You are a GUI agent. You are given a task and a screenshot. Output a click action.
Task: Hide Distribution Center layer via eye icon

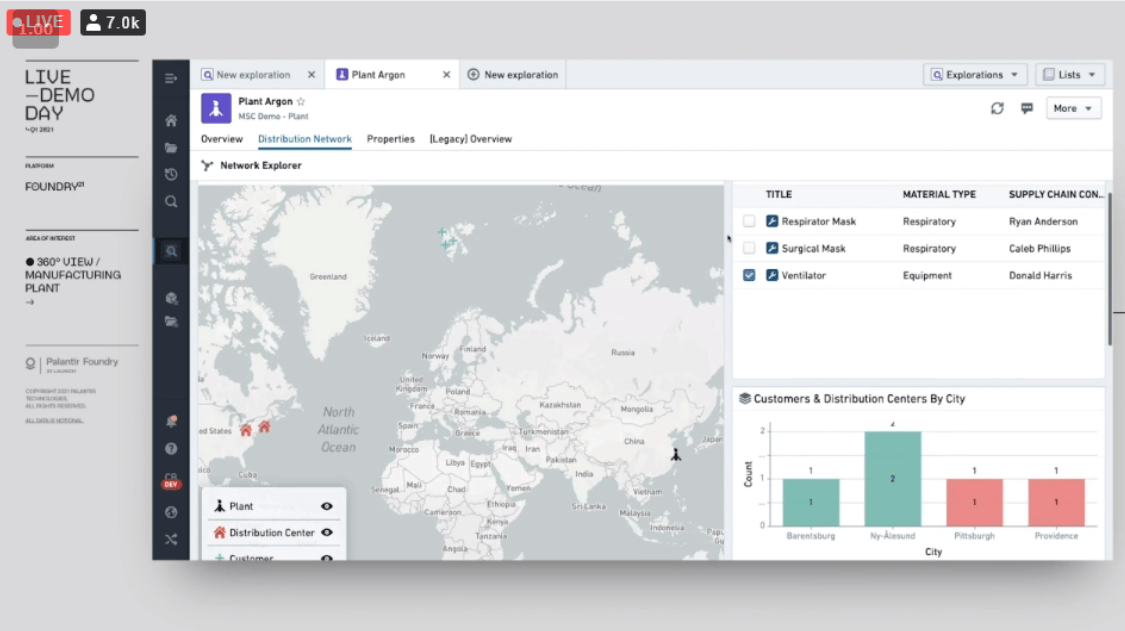coord(326,533)
